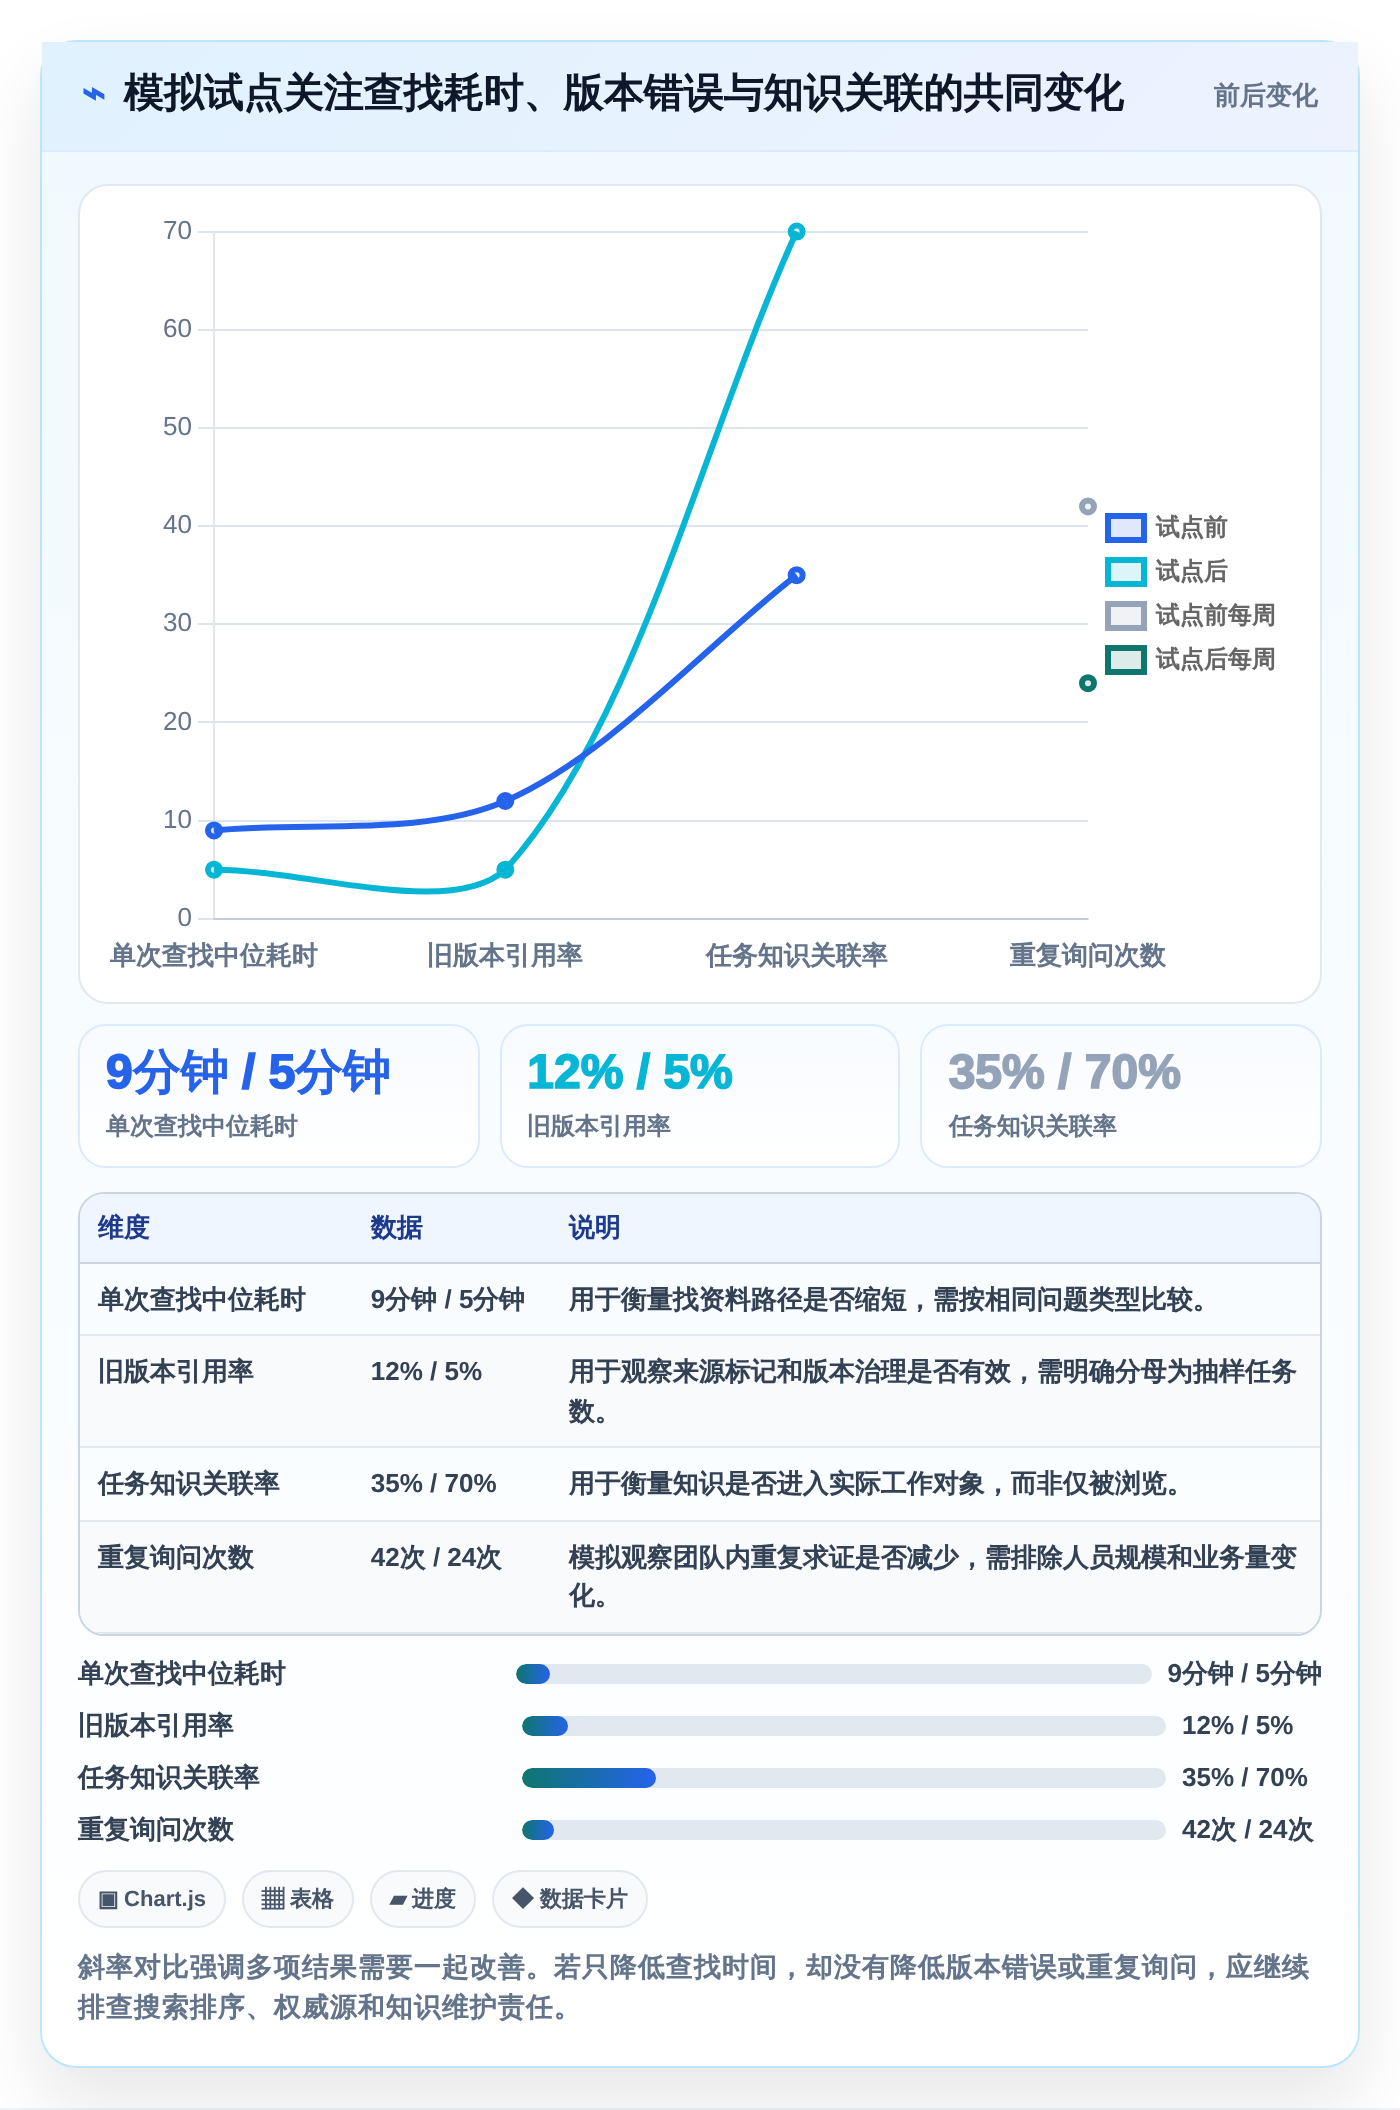Viewport: 1400px width, 2110px height.
Task: Click the 旧版本引用率 progress bar
Action: [844, 1726]
